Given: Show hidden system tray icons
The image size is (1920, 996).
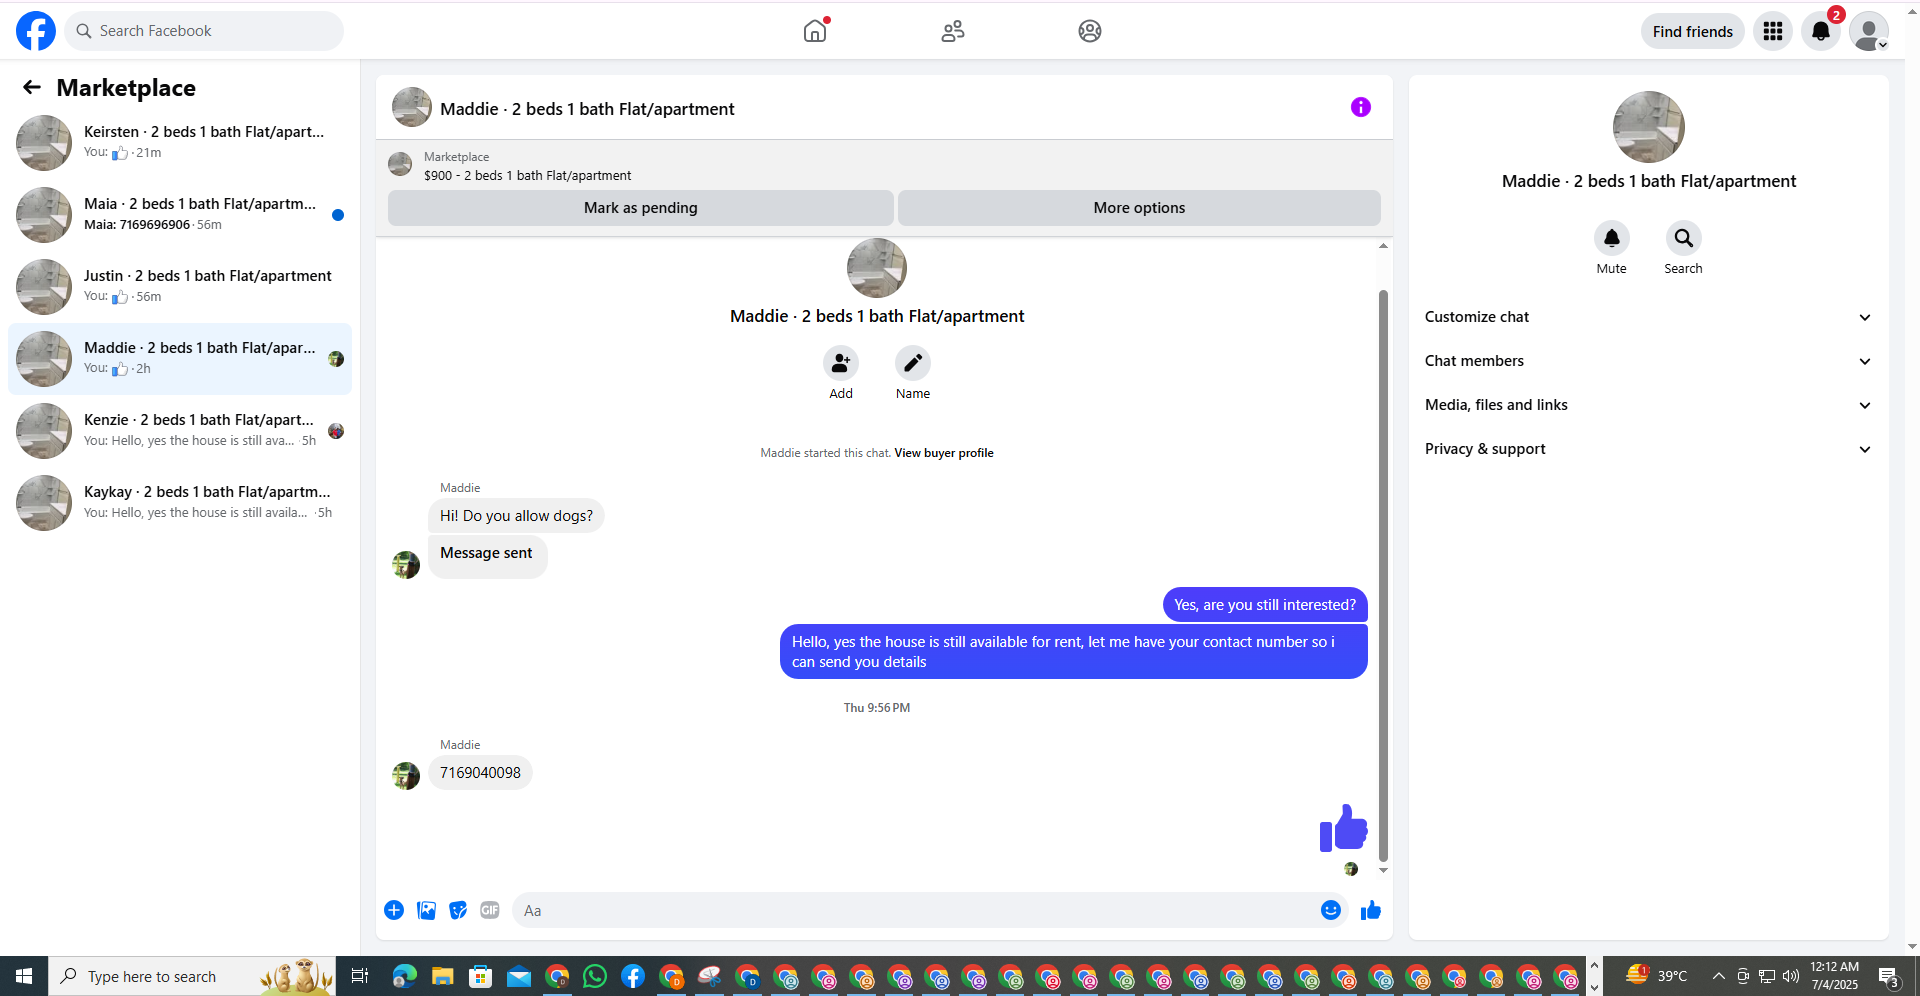Looking at the screenshot, I should click(1718, 976).
